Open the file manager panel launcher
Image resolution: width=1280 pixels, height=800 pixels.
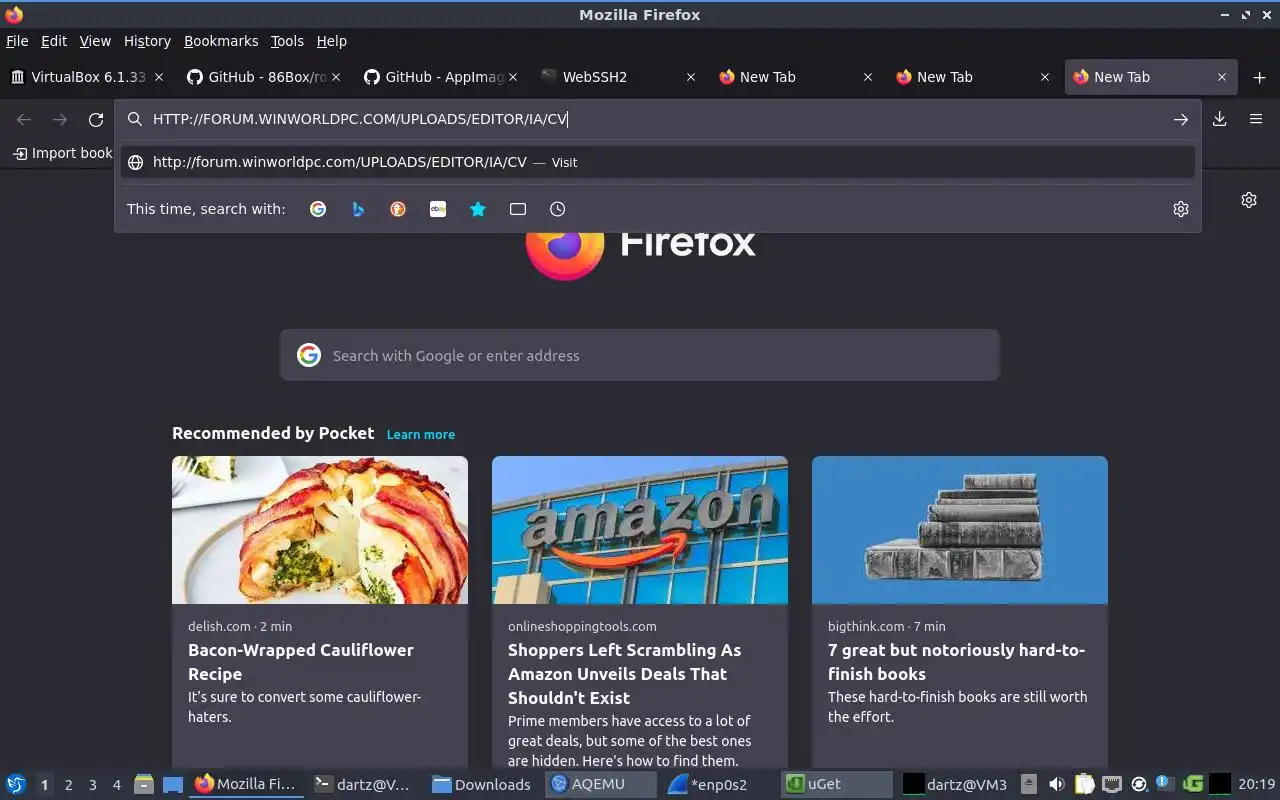coord(144,784)
